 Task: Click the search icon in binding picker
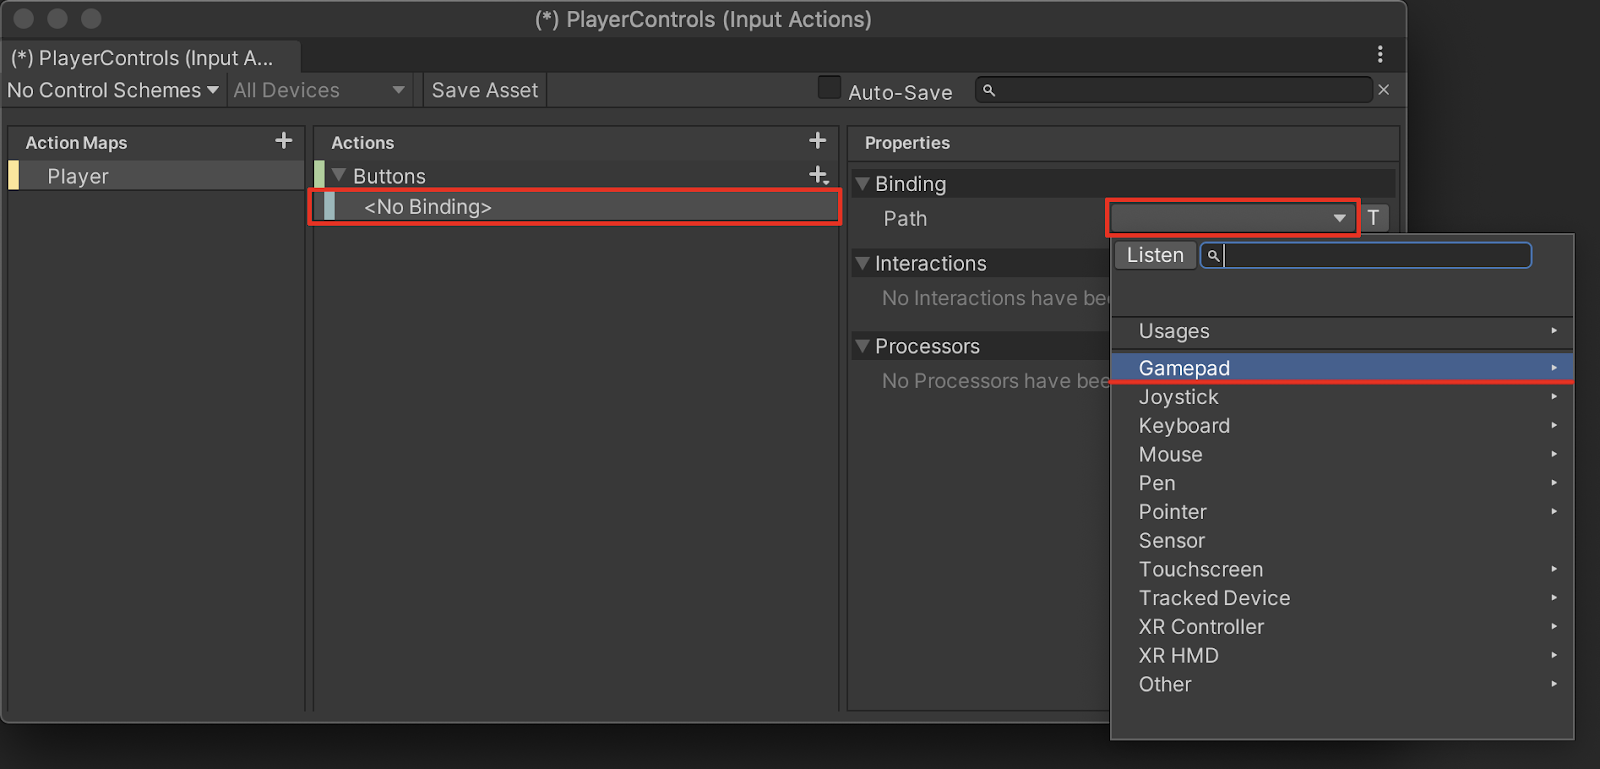point(1213,256)
